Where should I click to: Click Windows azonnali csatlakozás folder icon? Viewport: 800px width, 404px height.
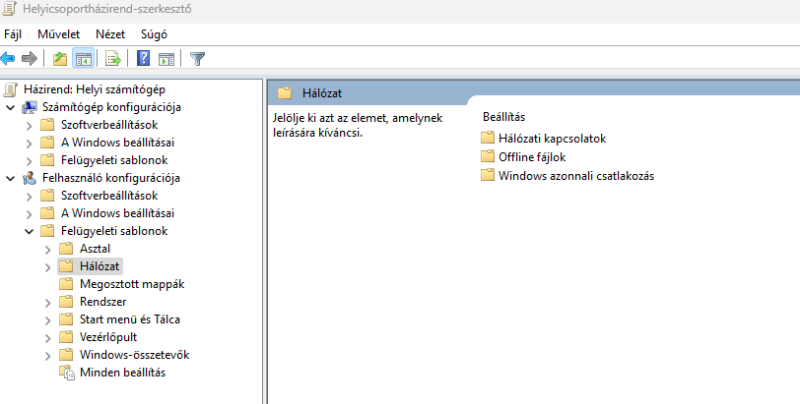click(488, 175)
